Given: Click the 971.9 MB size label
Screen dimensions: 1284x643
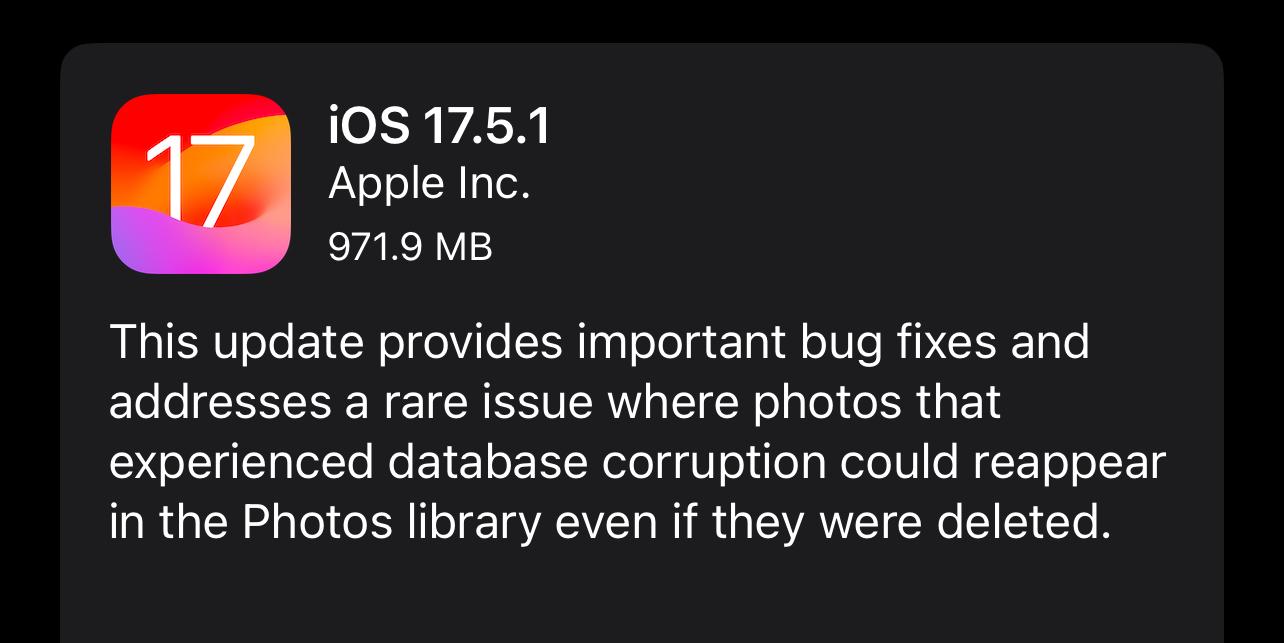Looking at the screenshot, I should (x=410, y=246).
